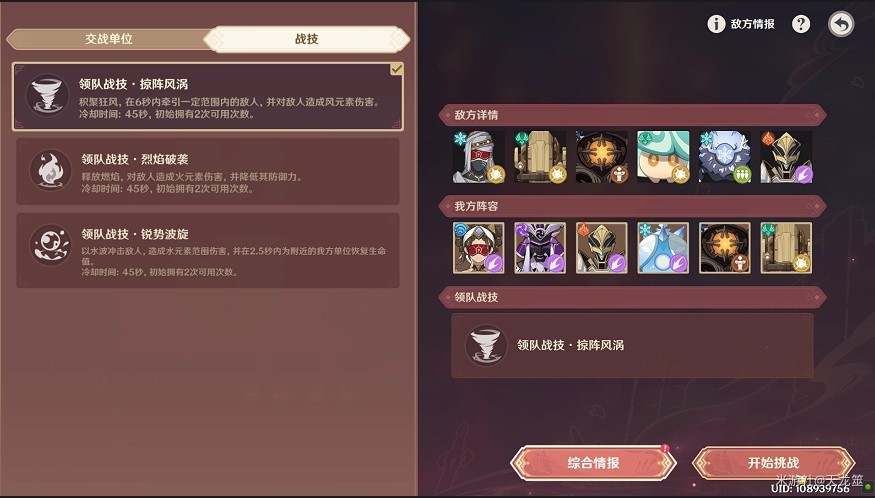Select the 锐势波旋 water skill icon
Image resolution: width=875 pixels, height=498 pixels.
coord(50,246)
